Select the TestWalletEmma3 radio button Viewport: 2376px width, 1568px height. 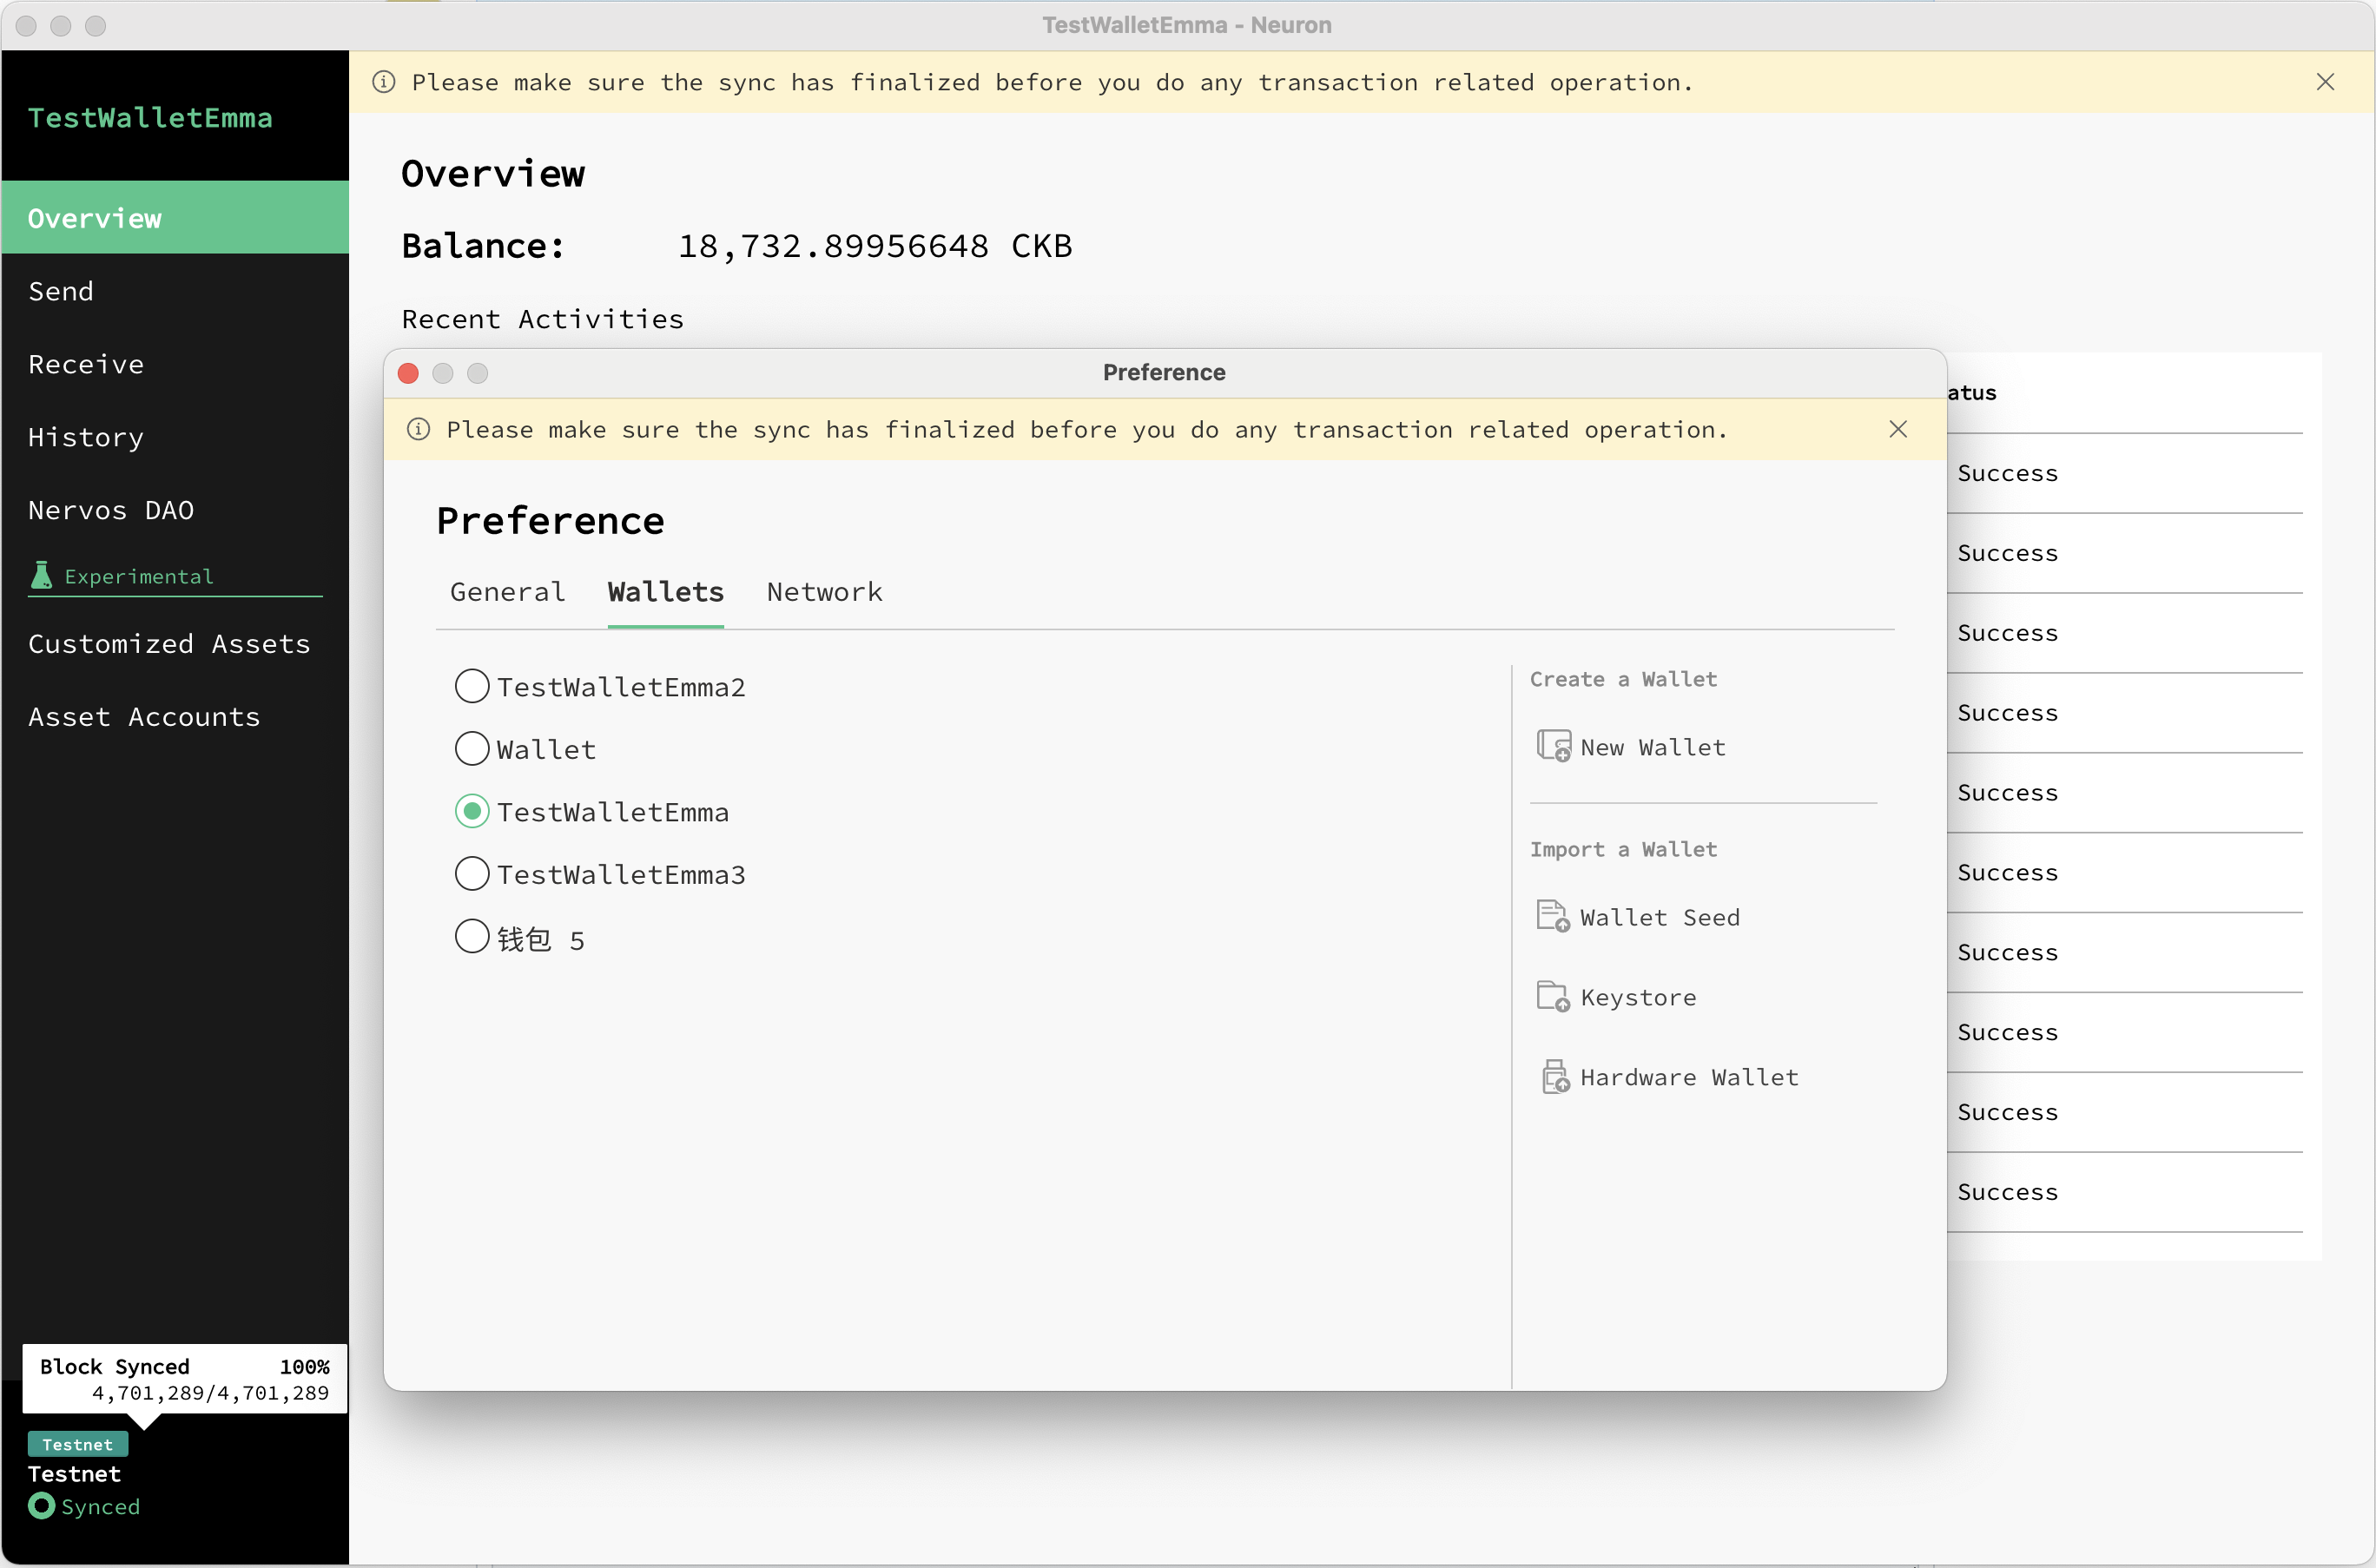472,874
